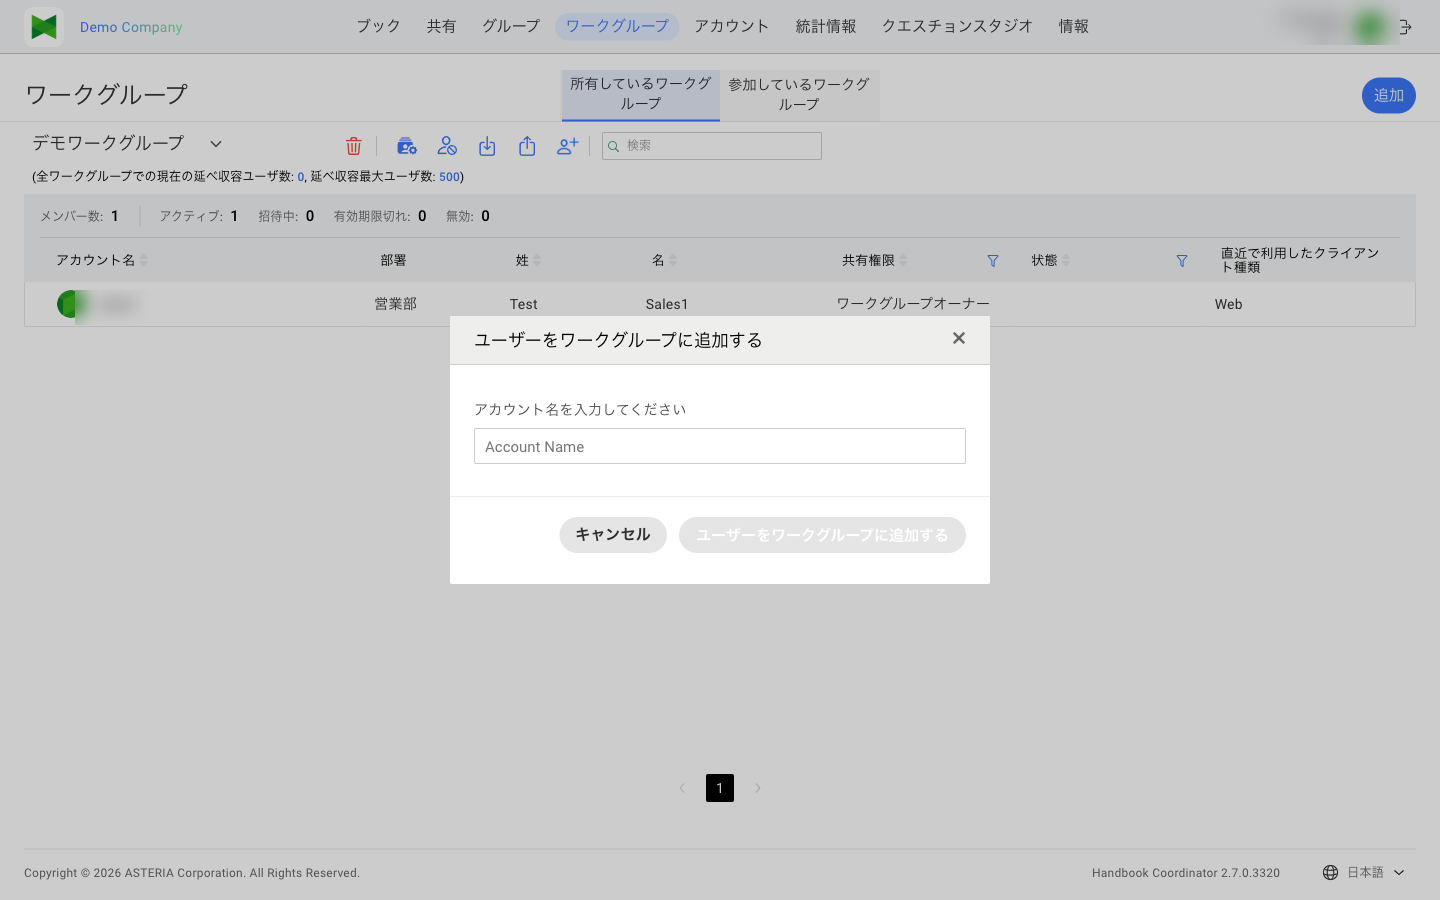Click the 検索 search field
The width and height of the screenshot is (1440, 900).
[x=712, y=146]
